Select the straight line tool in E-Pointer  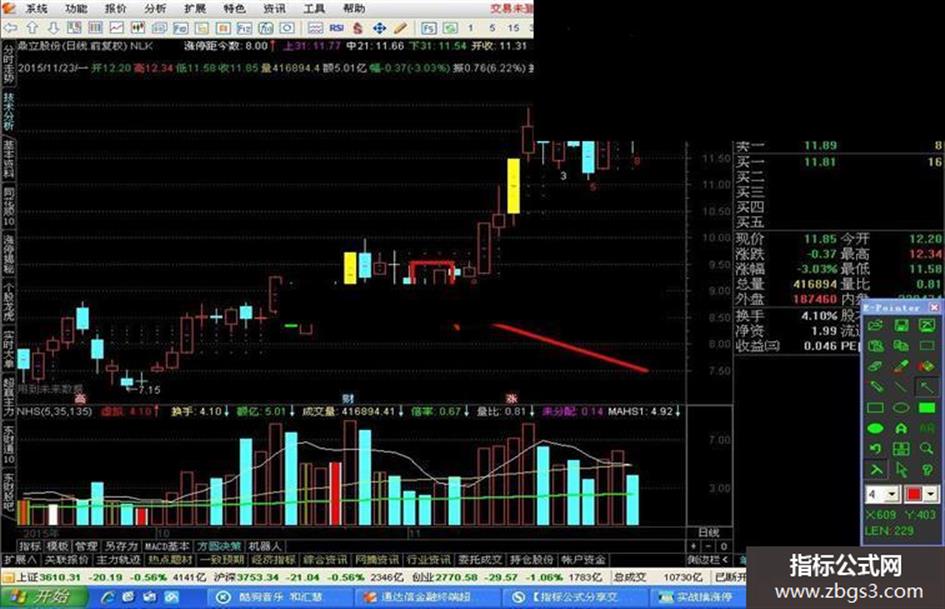[x=901, y=387]
